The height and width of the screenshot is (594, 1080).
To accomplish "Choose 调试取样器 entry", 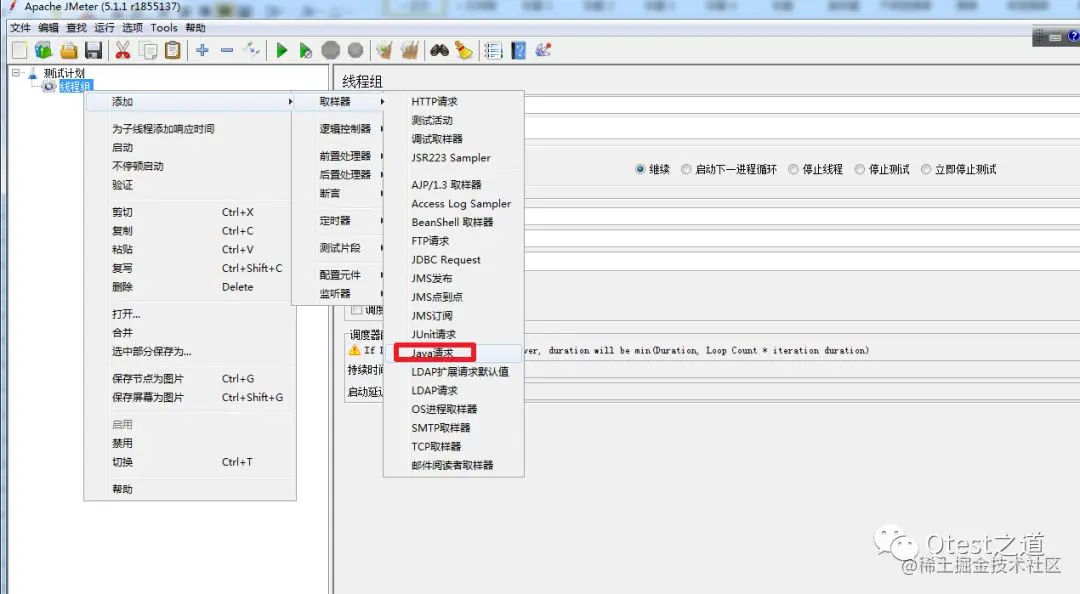I will pos(454,139).
